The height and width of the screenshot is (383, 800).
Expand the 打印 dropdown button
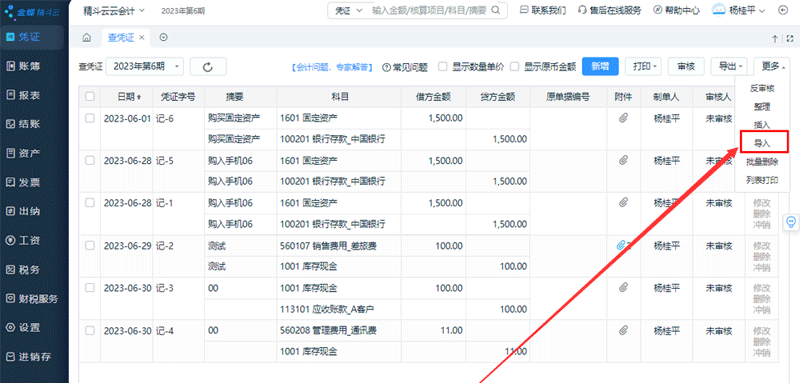pos(643,66)
